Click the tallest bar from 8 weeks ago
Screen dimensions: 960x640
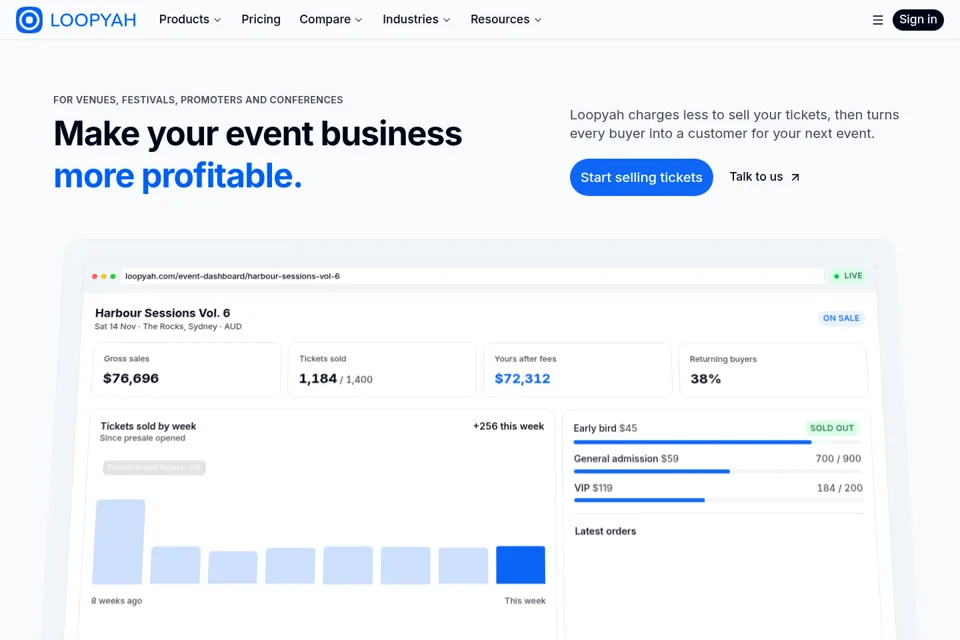click(x=119, y=541)
